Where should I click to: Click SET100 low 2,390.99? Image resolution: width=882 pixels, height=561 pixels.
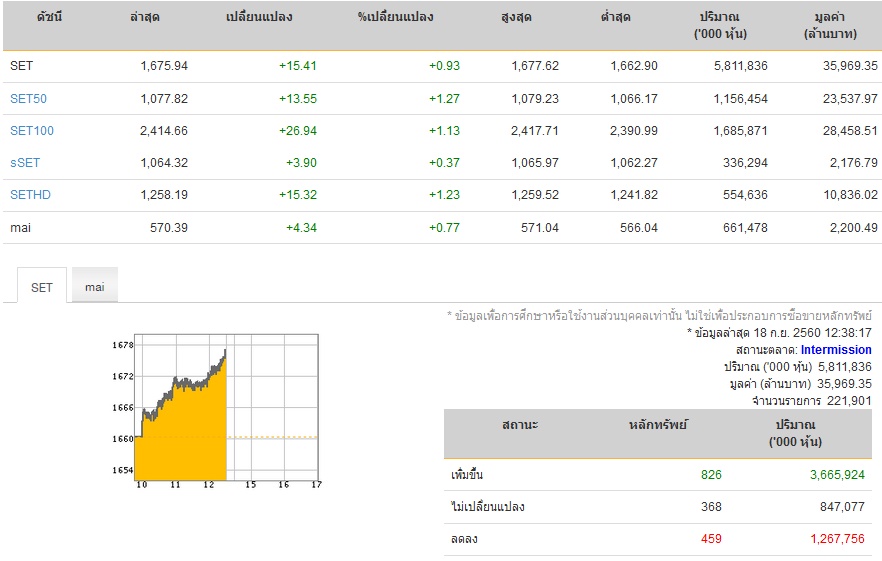[634, 131]
